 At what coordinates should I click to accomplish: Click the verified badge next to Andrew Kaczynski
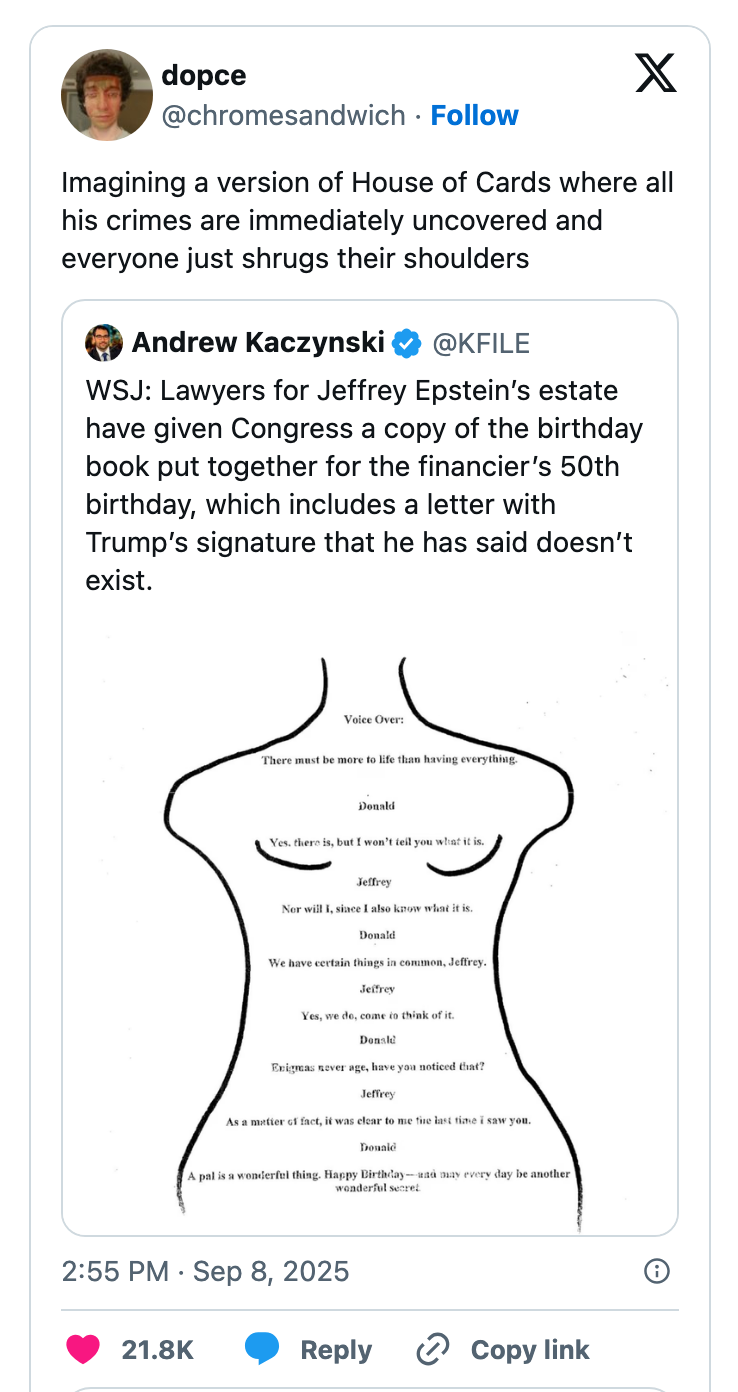point(405,343)
